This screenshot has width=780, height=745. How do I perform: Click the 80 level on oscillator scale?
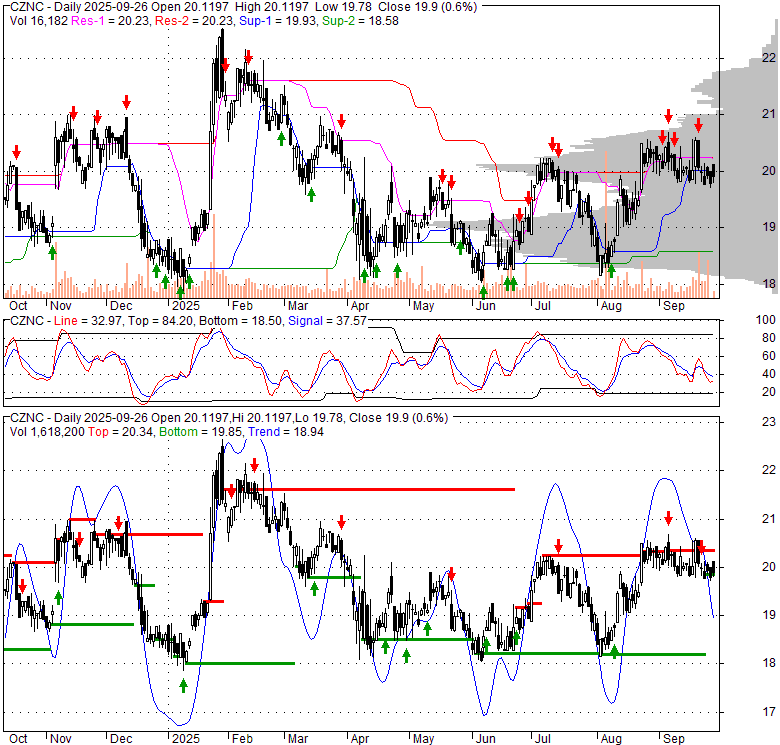(x=769, y=338)
